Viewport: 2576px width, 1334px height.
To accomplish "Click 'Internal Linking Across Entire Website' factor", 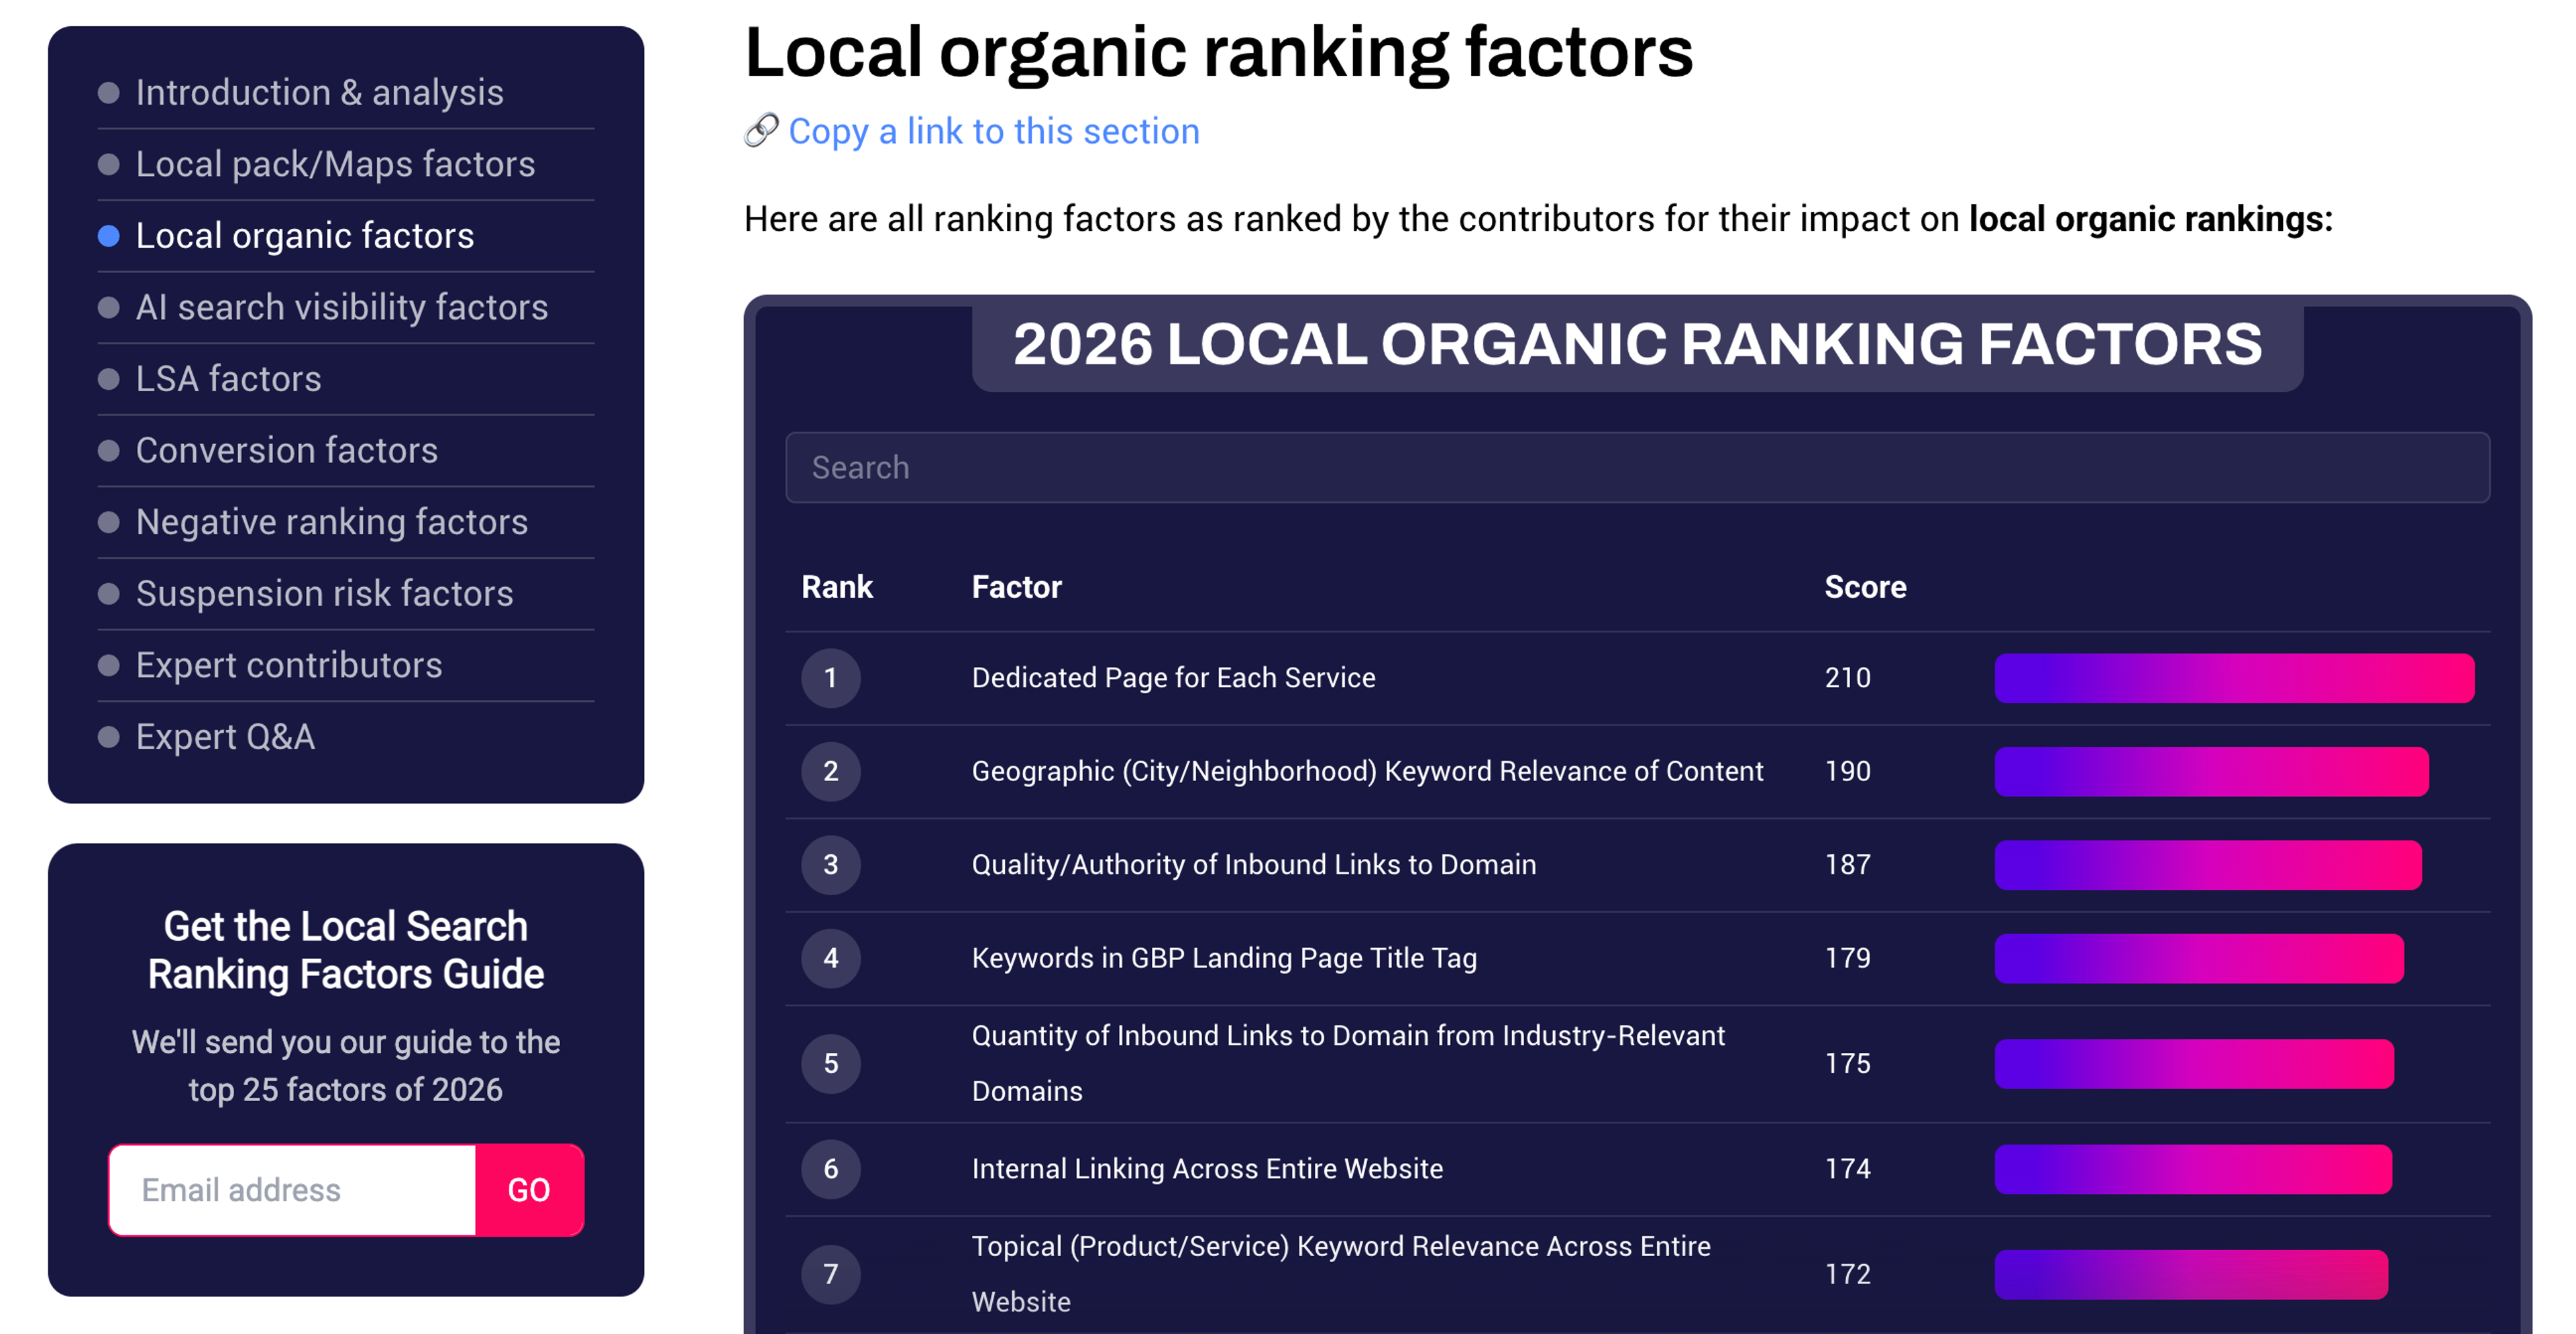I will tap(1207, 1169).
